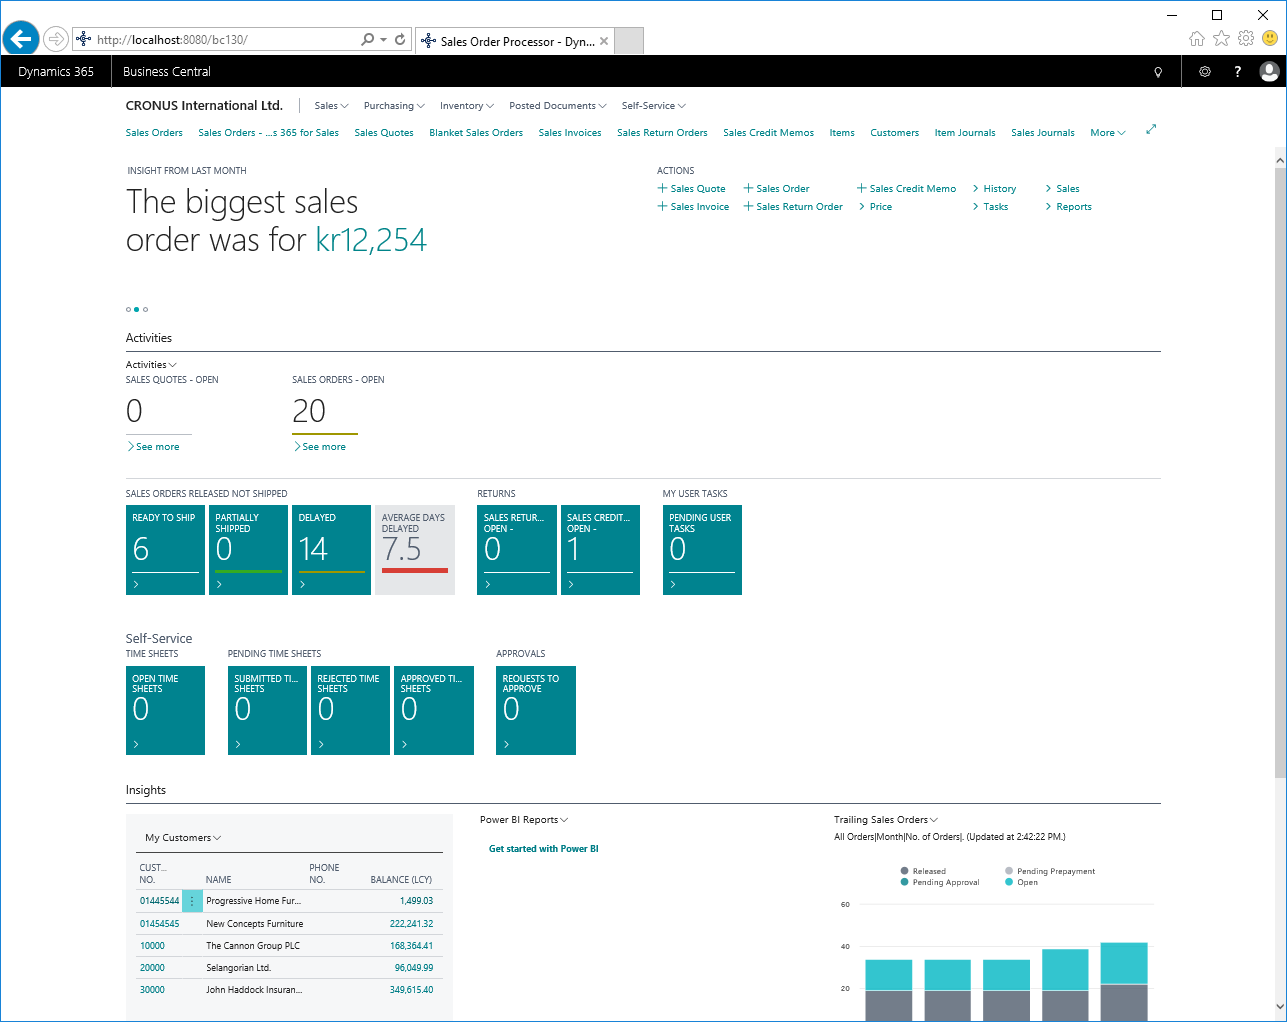Open Sales Invoices list
The image size is (1287, 1022).
click(x=570, y=133)
